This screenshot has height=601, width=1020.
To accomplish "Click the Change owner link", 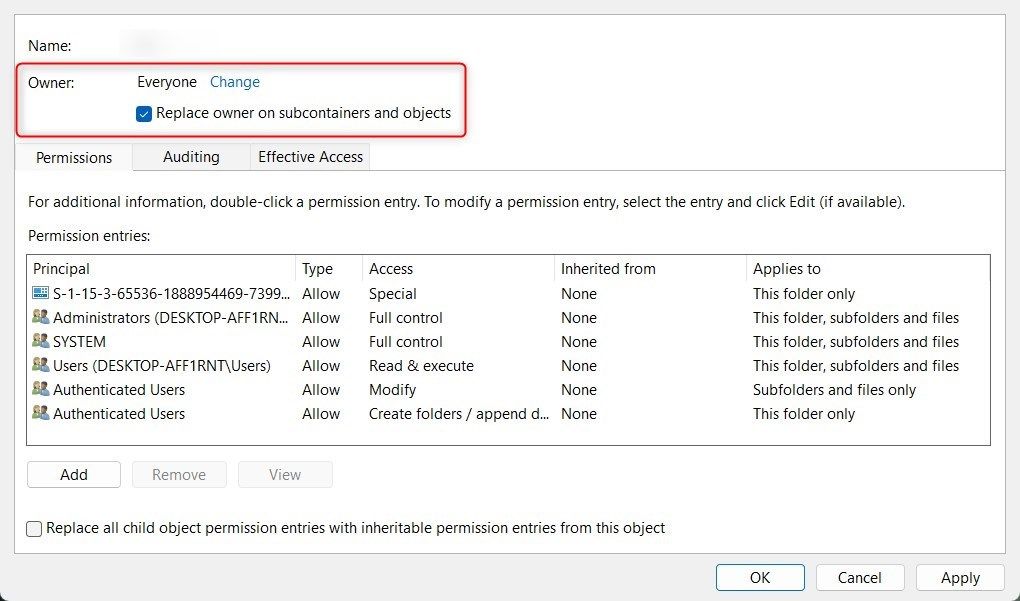I will [x=235, y=82].
